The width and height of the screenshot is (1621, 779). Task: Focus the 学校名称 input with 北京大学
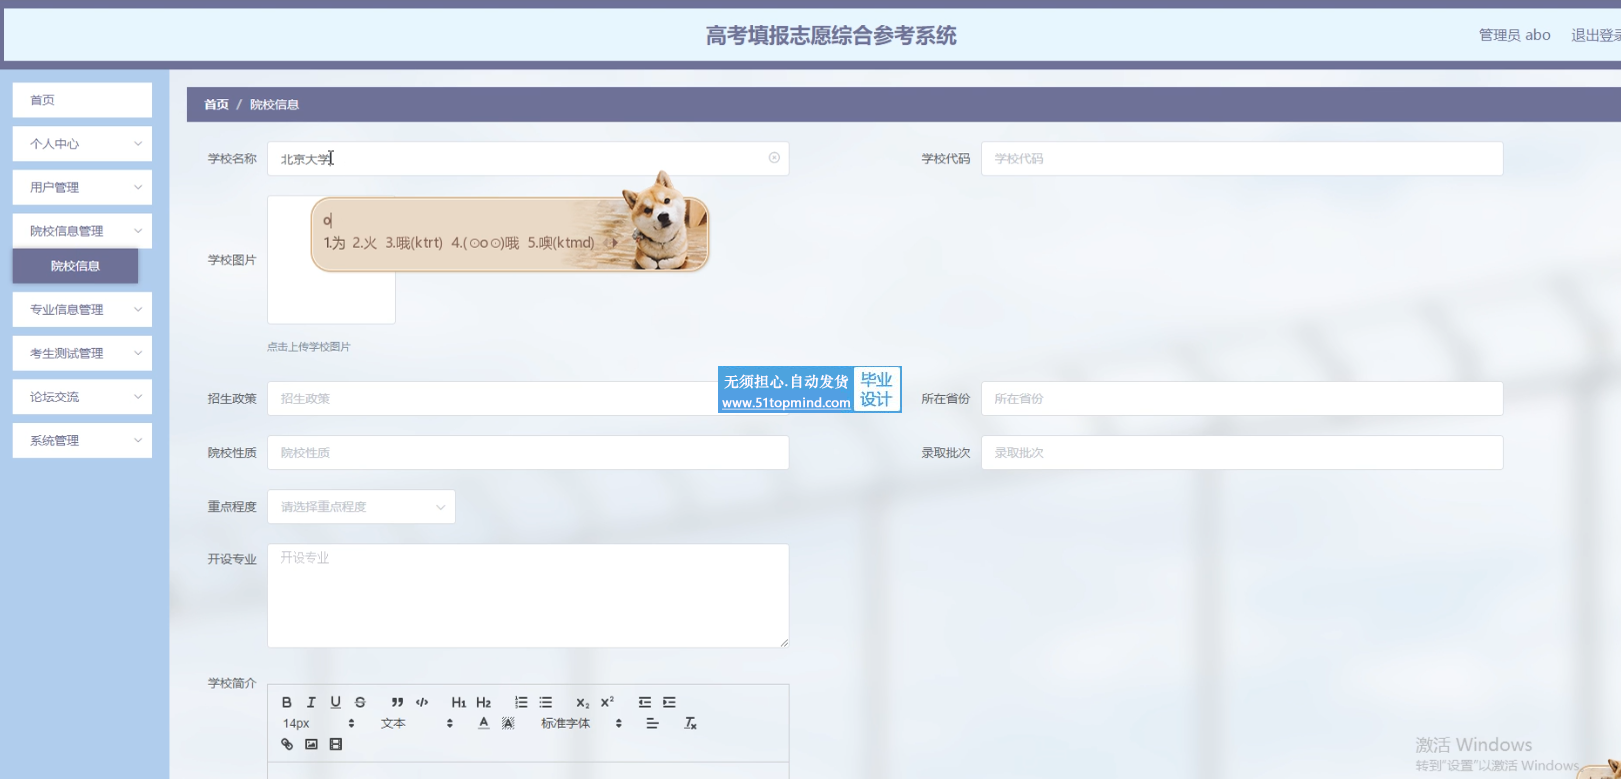528,158
